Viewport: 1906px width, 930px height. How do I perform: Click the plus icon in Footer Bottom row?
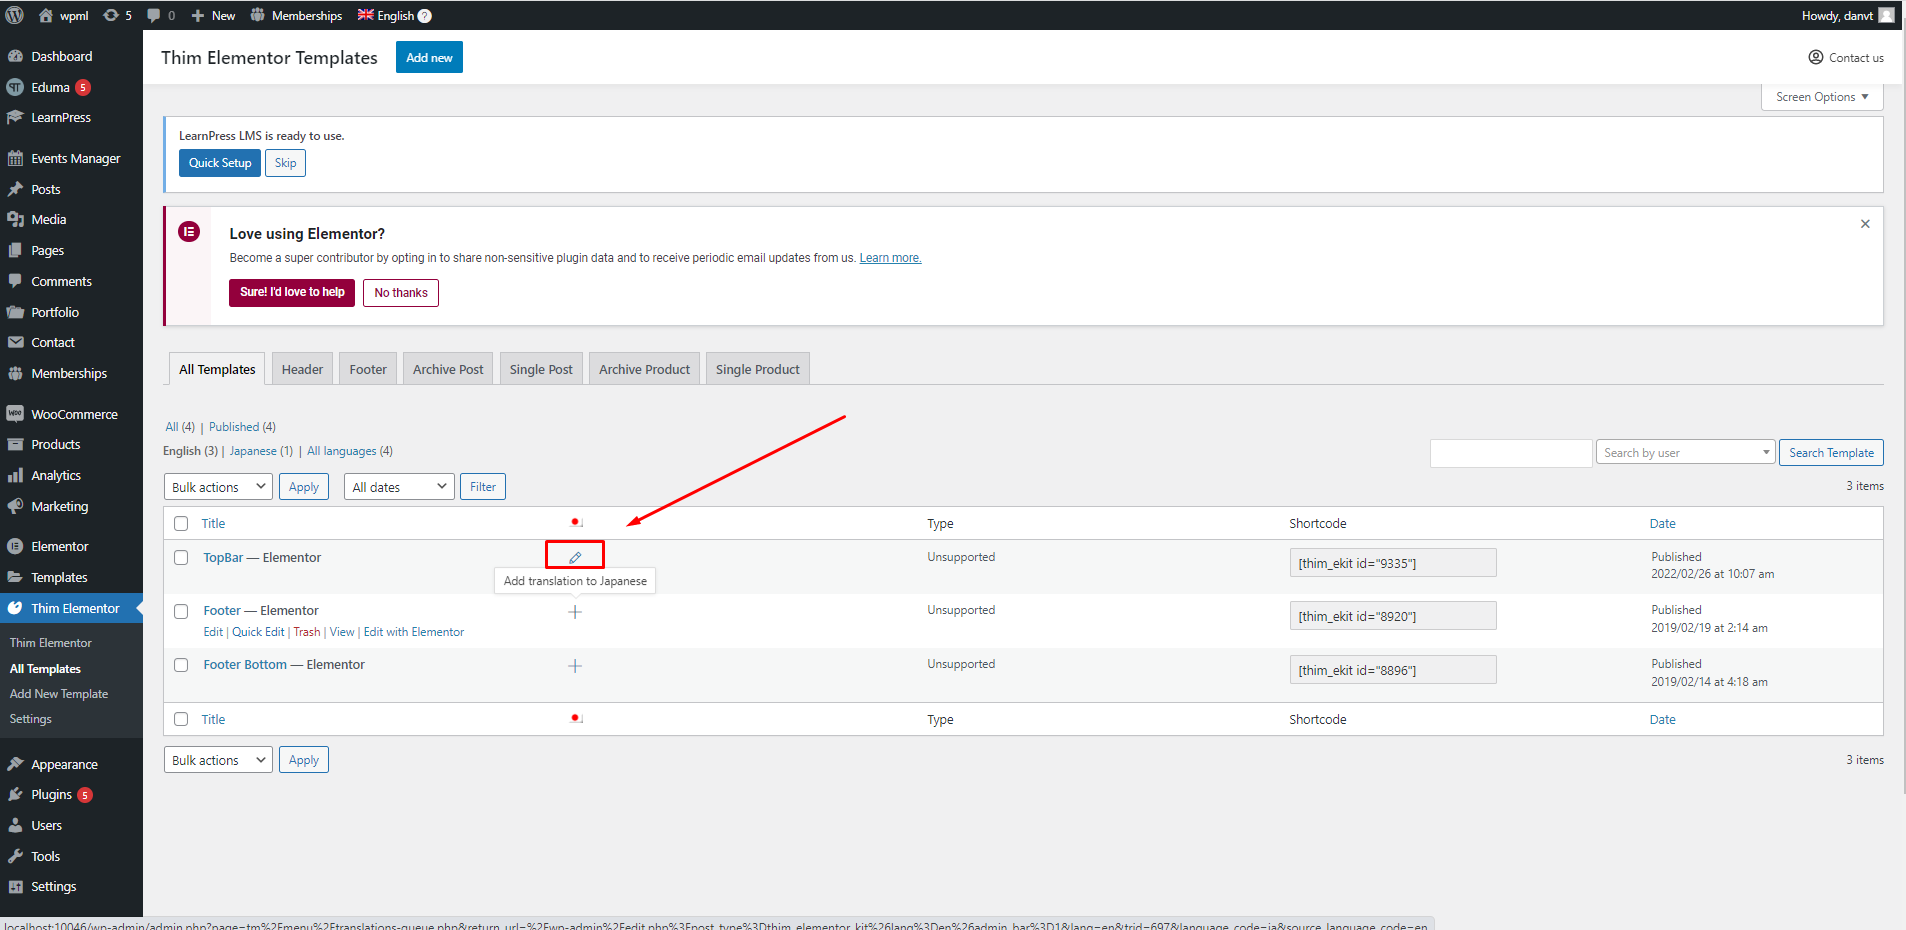(x=575, y=666)
